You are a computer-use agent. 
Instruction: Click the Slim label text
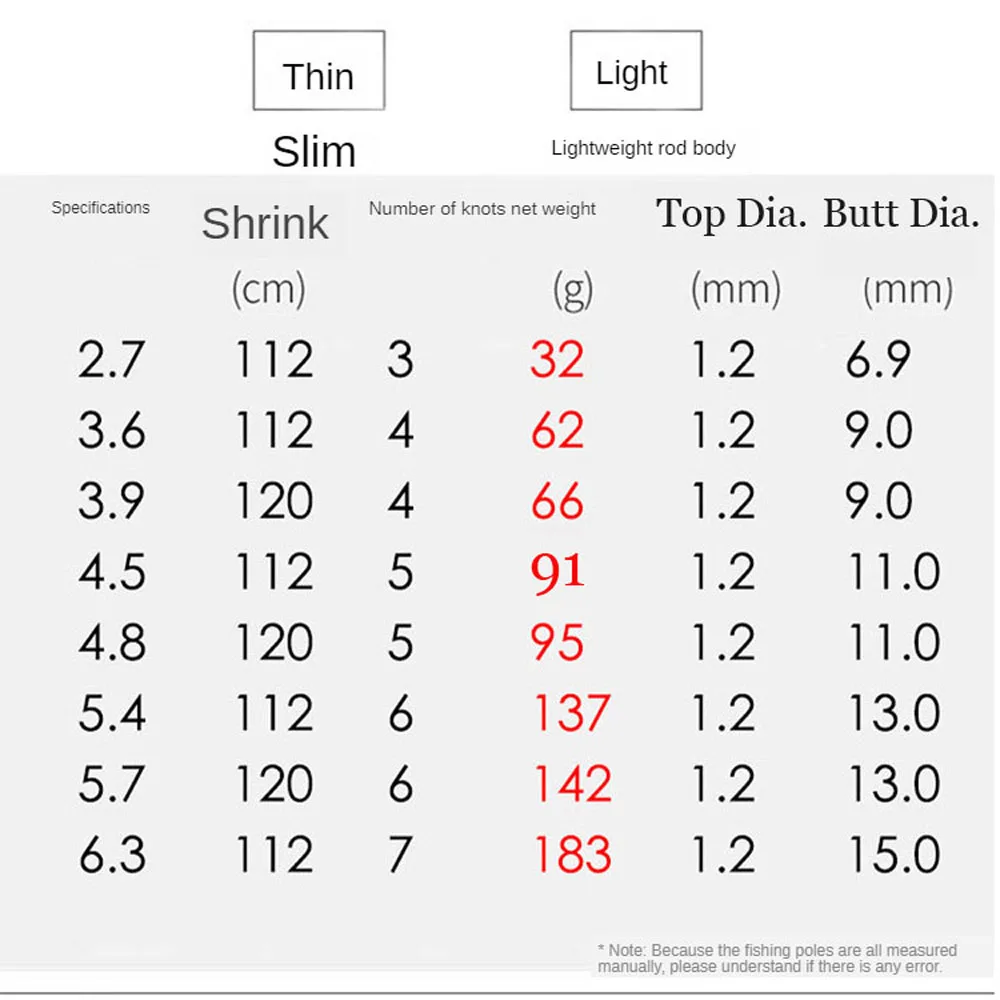314,152
